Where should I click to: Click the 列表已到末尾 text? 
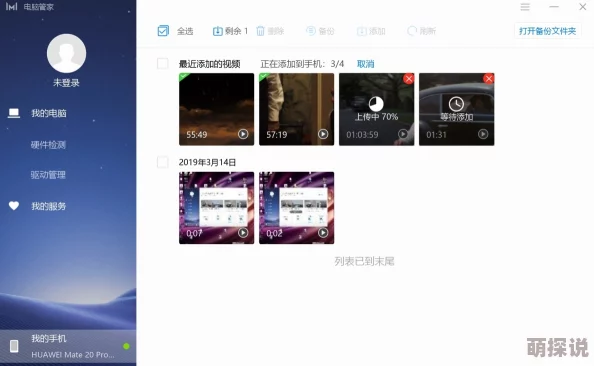point(364,261)
